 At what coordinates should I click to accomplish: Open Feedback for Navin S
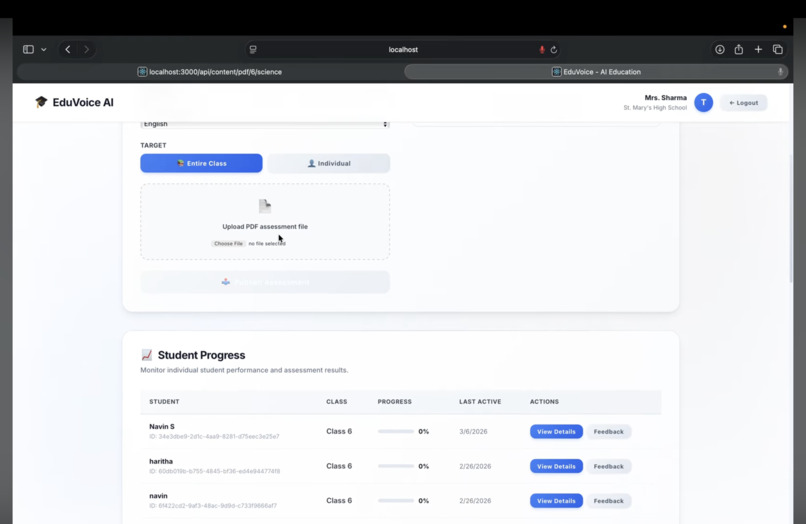tap(609, 431)
